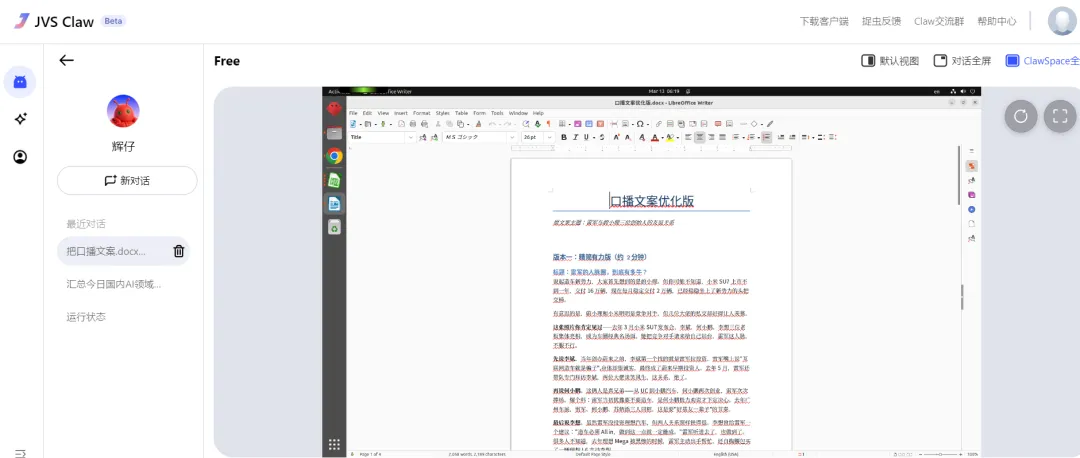Export as PDF icon in Writer toolbar
Screen dimensions: 1080x458
[x=402, y=124]
